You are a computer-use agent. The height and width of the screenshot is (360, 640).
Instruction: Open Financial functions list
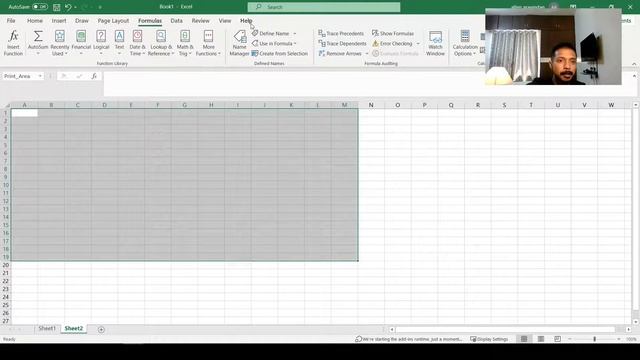click(81, 43)
